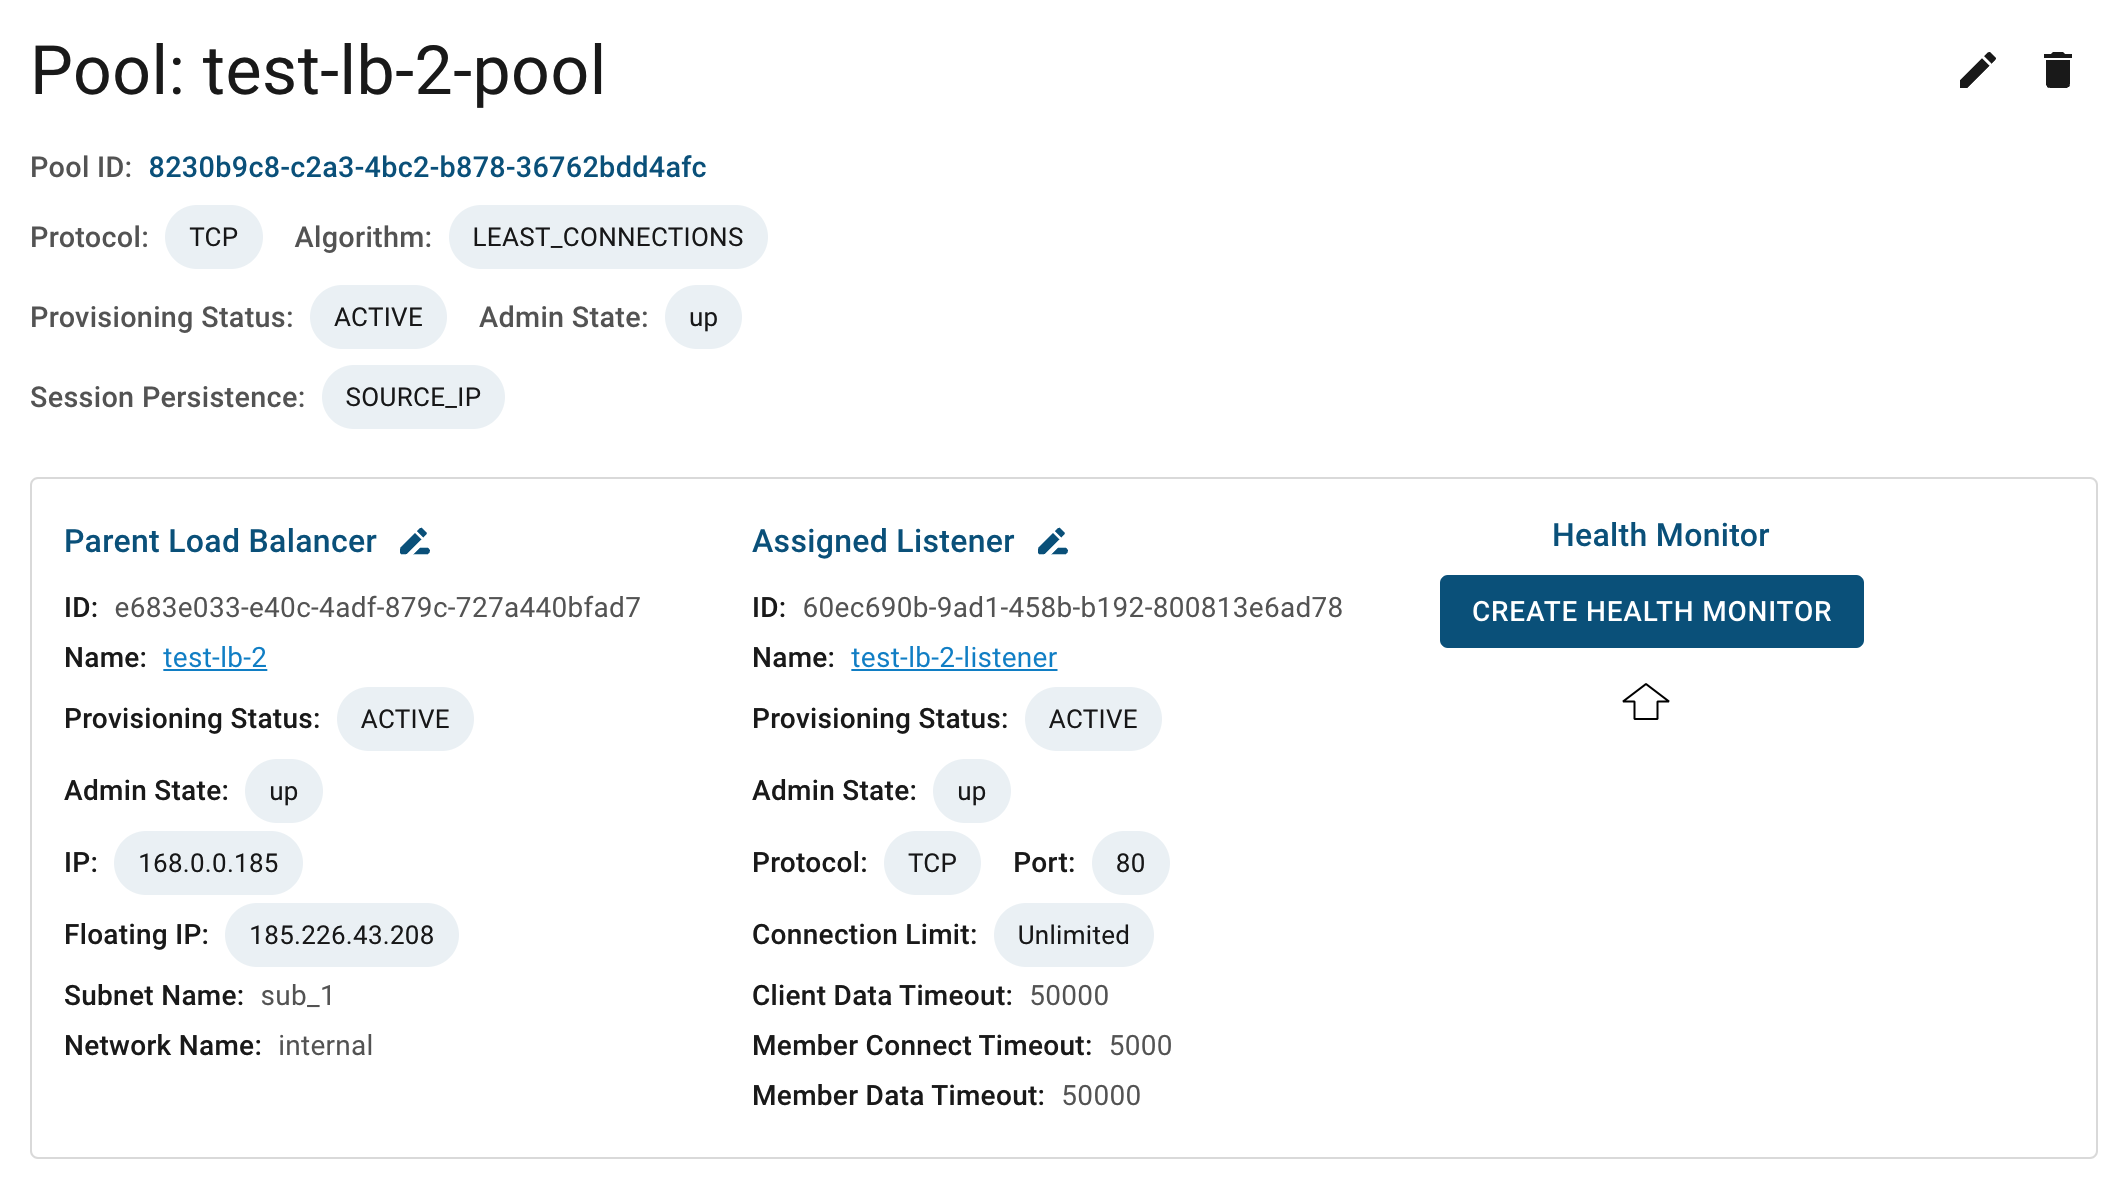Click the LEAST_CONNECTIONS algorithm chip
The width and height of the screenshot is (2124, 1178).
[608, 237]
